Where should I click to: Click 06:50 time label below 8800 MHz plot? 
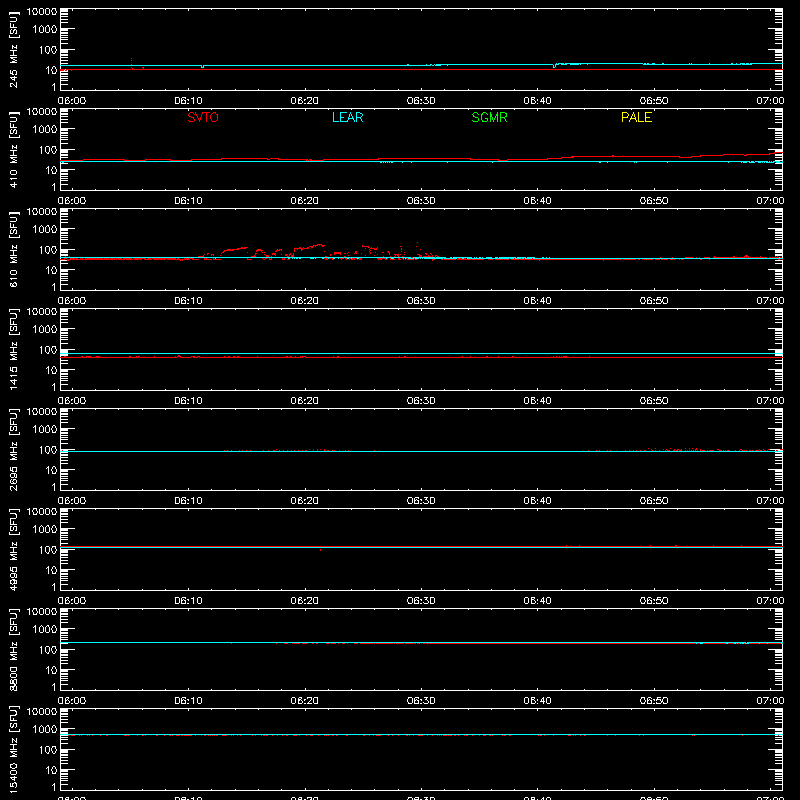(654, 701)
